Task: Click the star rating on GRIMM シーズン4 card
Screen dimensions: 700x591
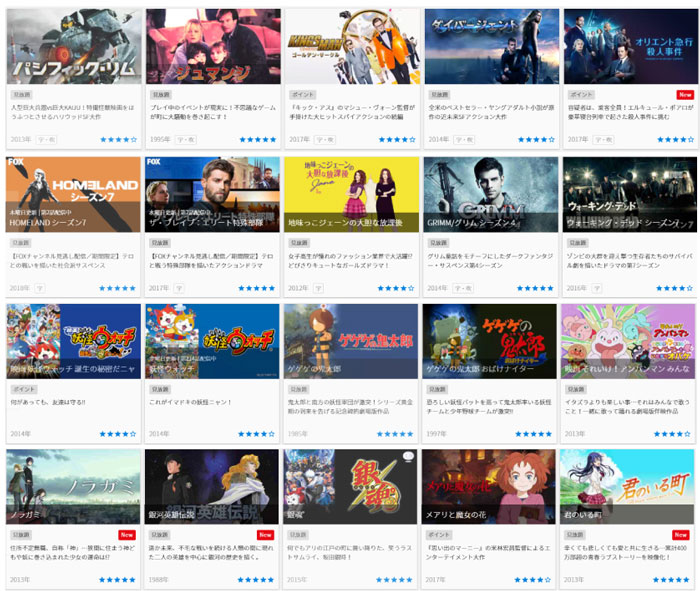Action: coord(535,288)
